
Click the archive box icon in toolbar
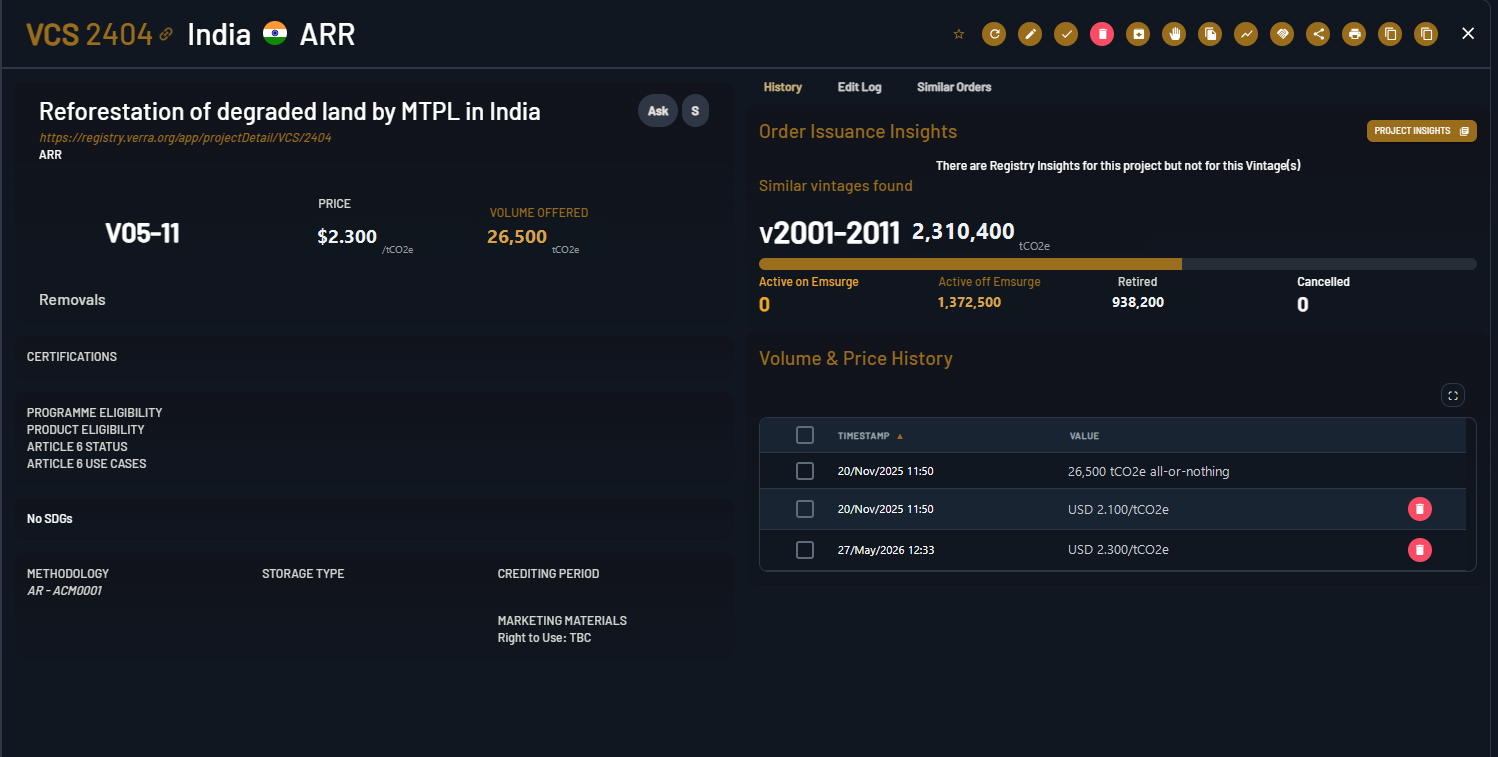click(x=1138, y=34)
